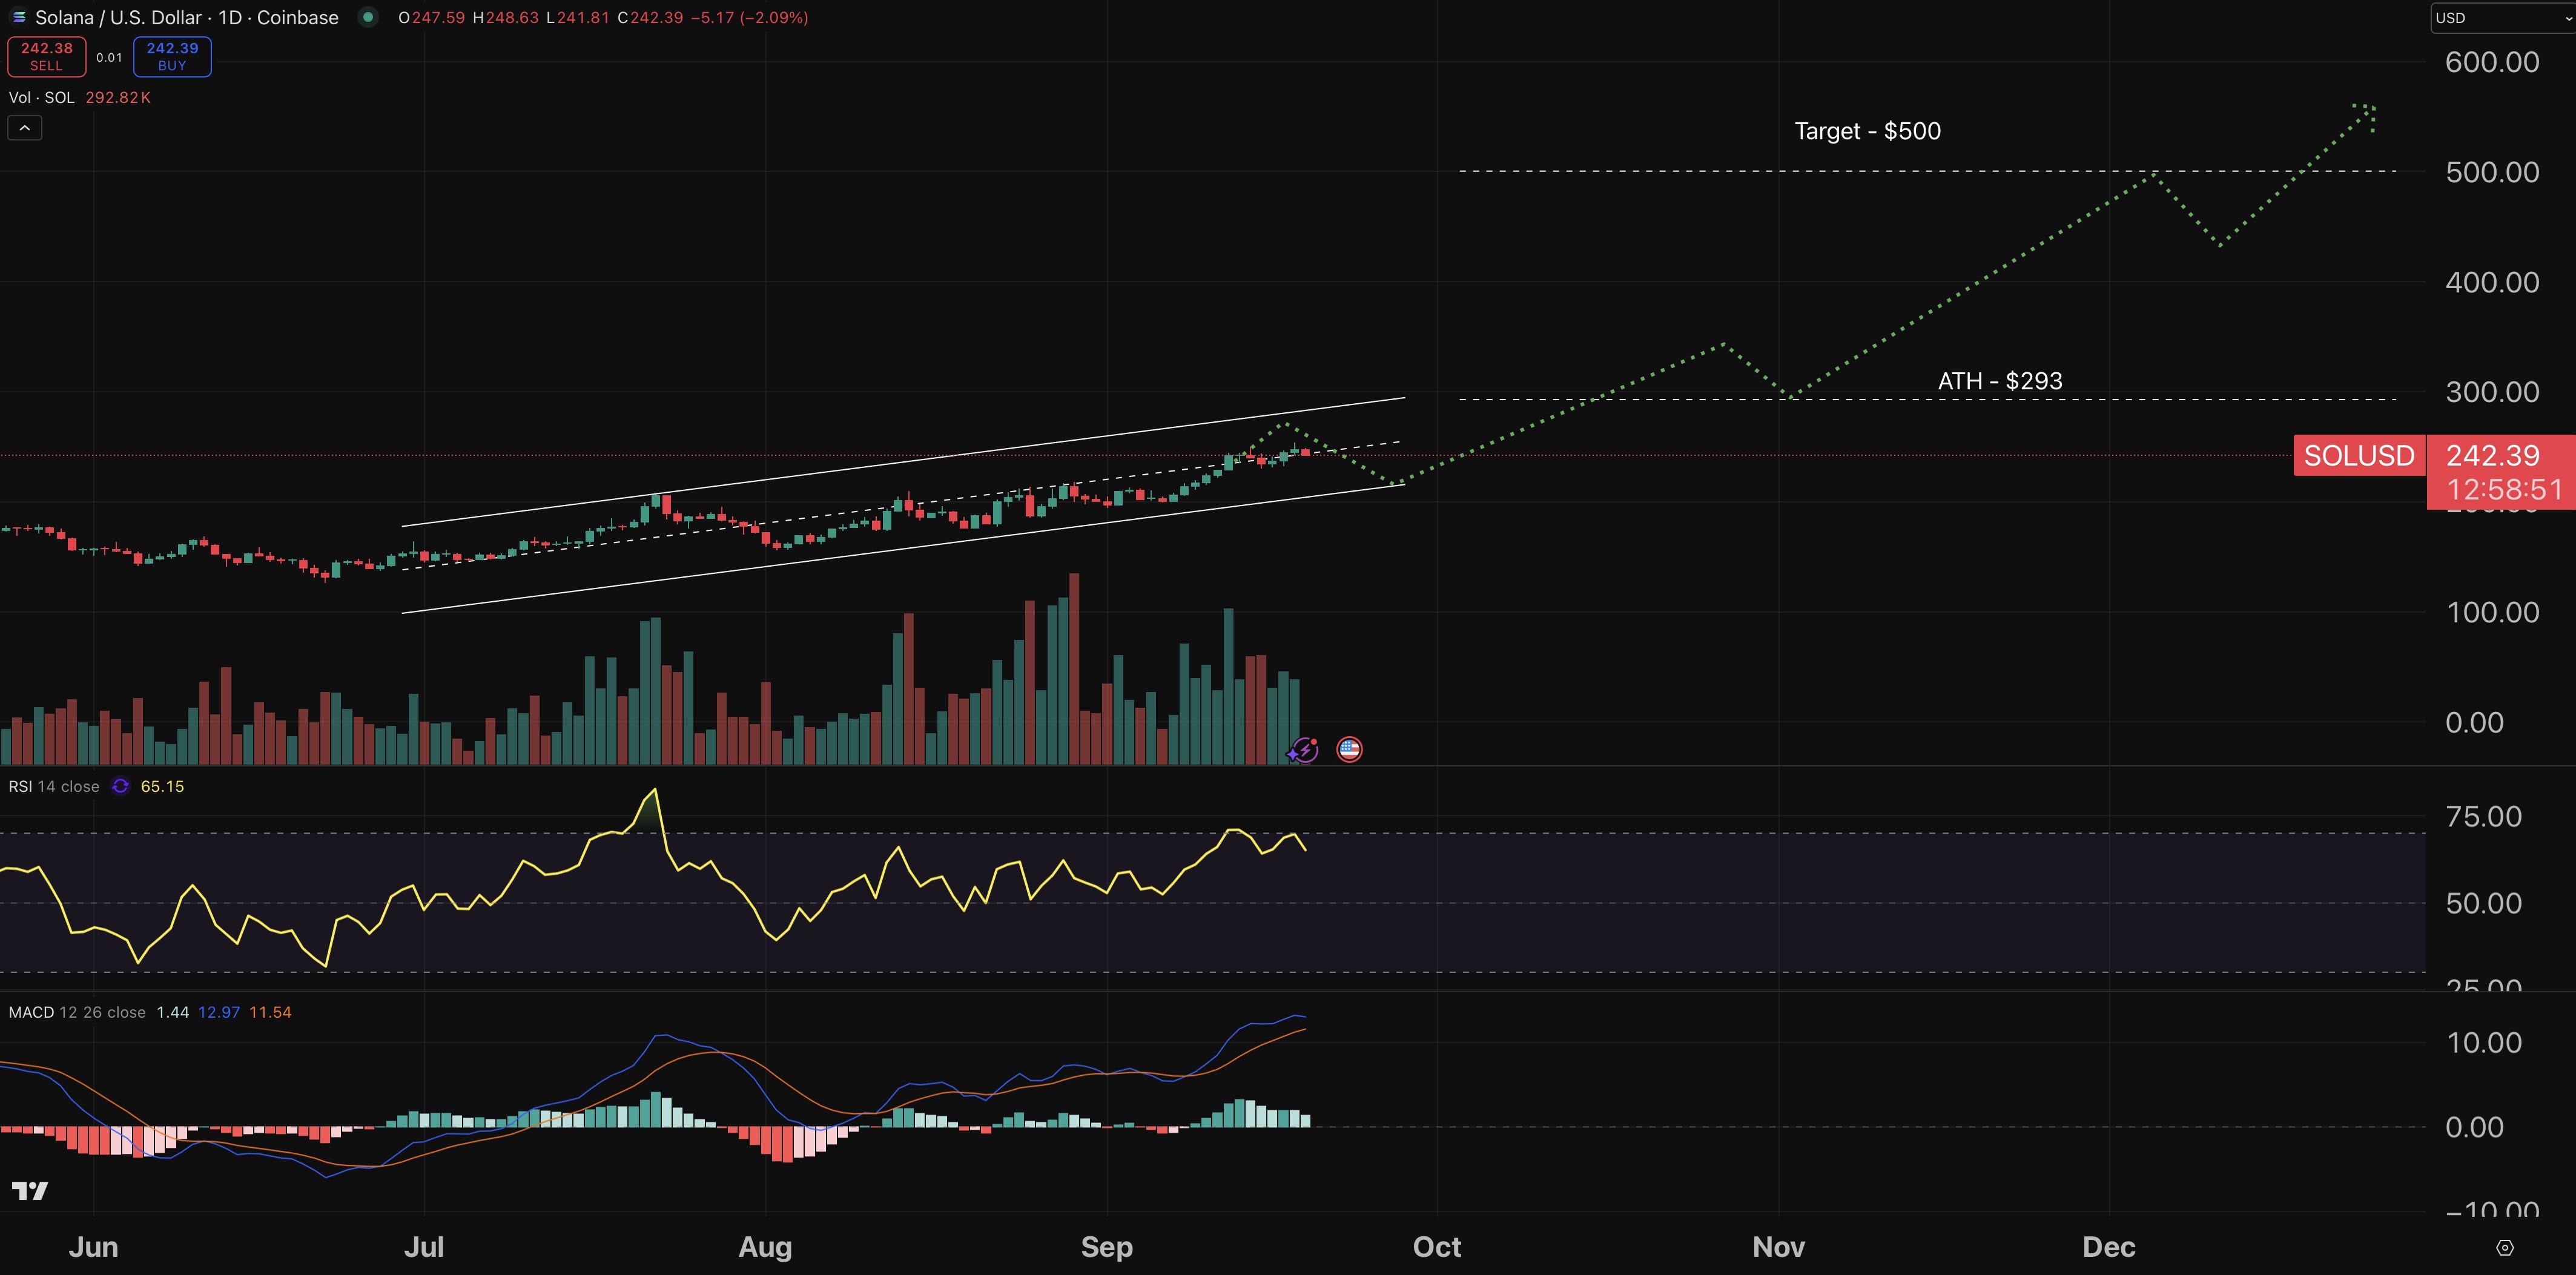Collapse the legend using the chevron button
Image resolution: width=2576 pixels, height=1275 pixels.
click(24, 127)
